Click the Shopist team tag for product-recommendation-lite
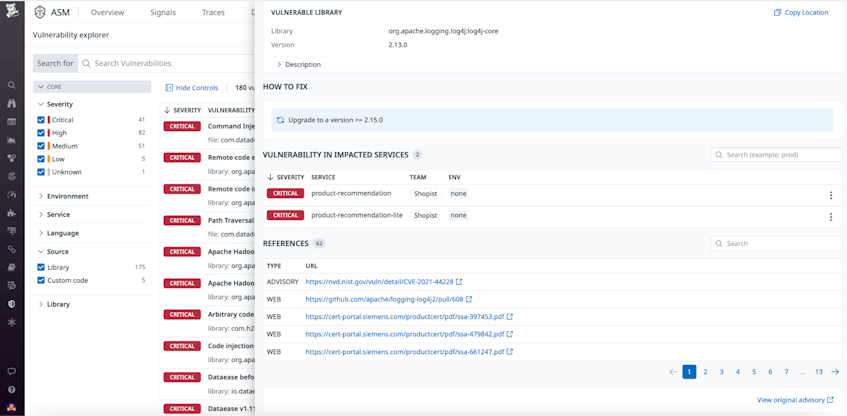 [x=426, y=215]
